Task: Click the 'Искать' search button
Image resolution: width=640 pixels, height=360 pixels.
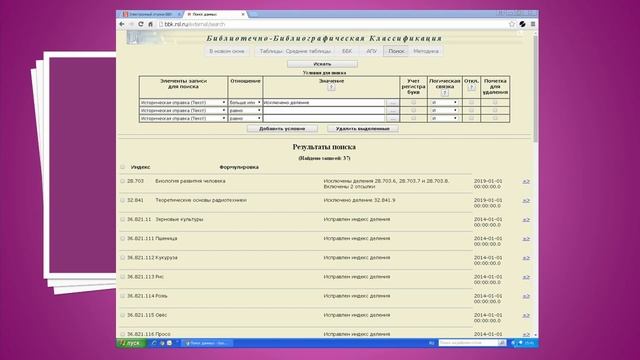Action: 322,64
